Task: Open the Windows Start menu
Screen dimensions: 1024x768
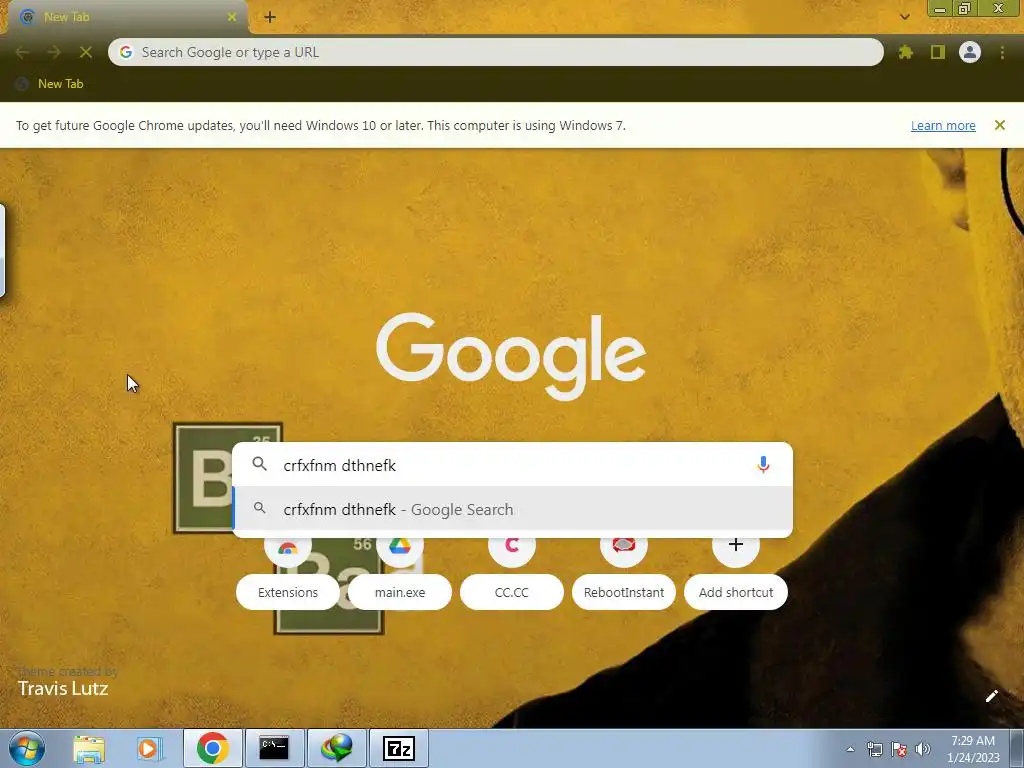Action: [26, 748]
